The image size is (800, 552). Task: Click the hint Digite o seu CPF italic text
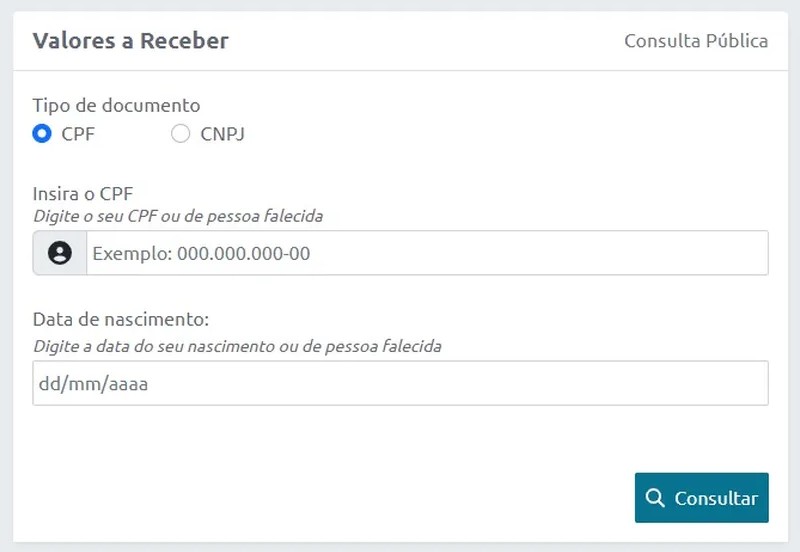[178, 216]
